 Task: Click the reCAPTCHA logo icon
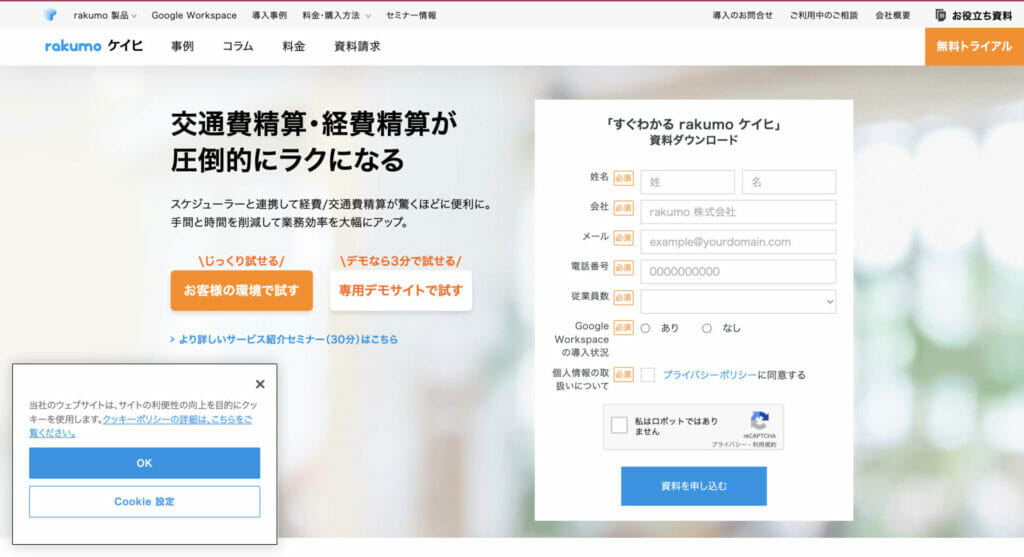pyautogui.click(x=760, y=420)
